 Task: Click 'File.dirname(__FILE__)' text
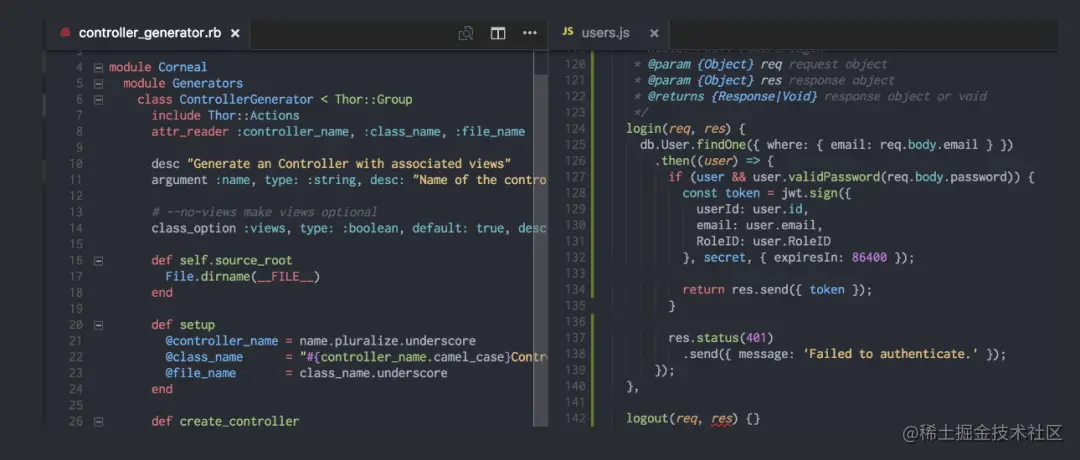click(243, 277)
